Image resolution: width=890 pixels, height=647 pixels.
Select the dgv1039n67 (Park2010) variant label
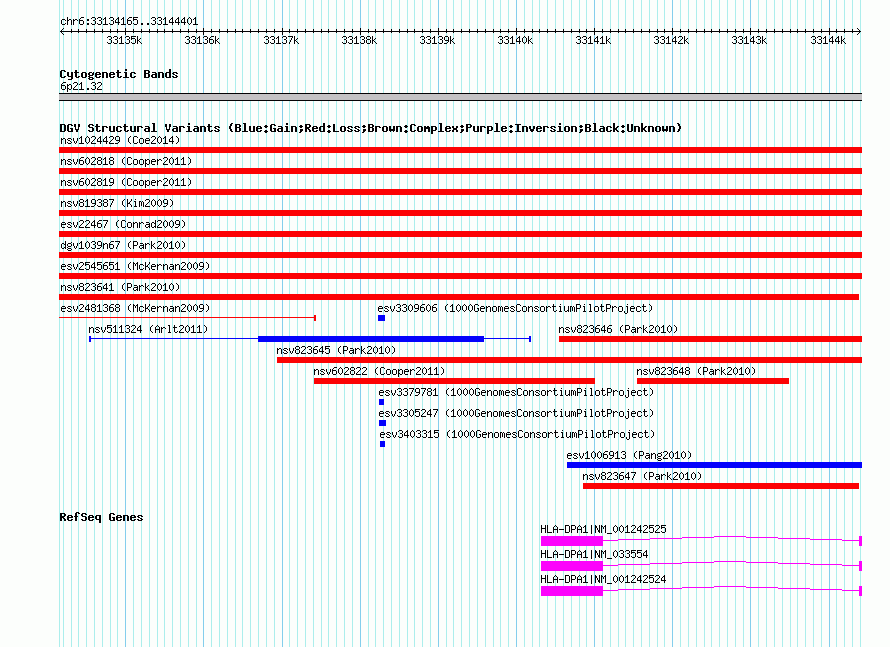pyautogui.click(x=123, y=245)
